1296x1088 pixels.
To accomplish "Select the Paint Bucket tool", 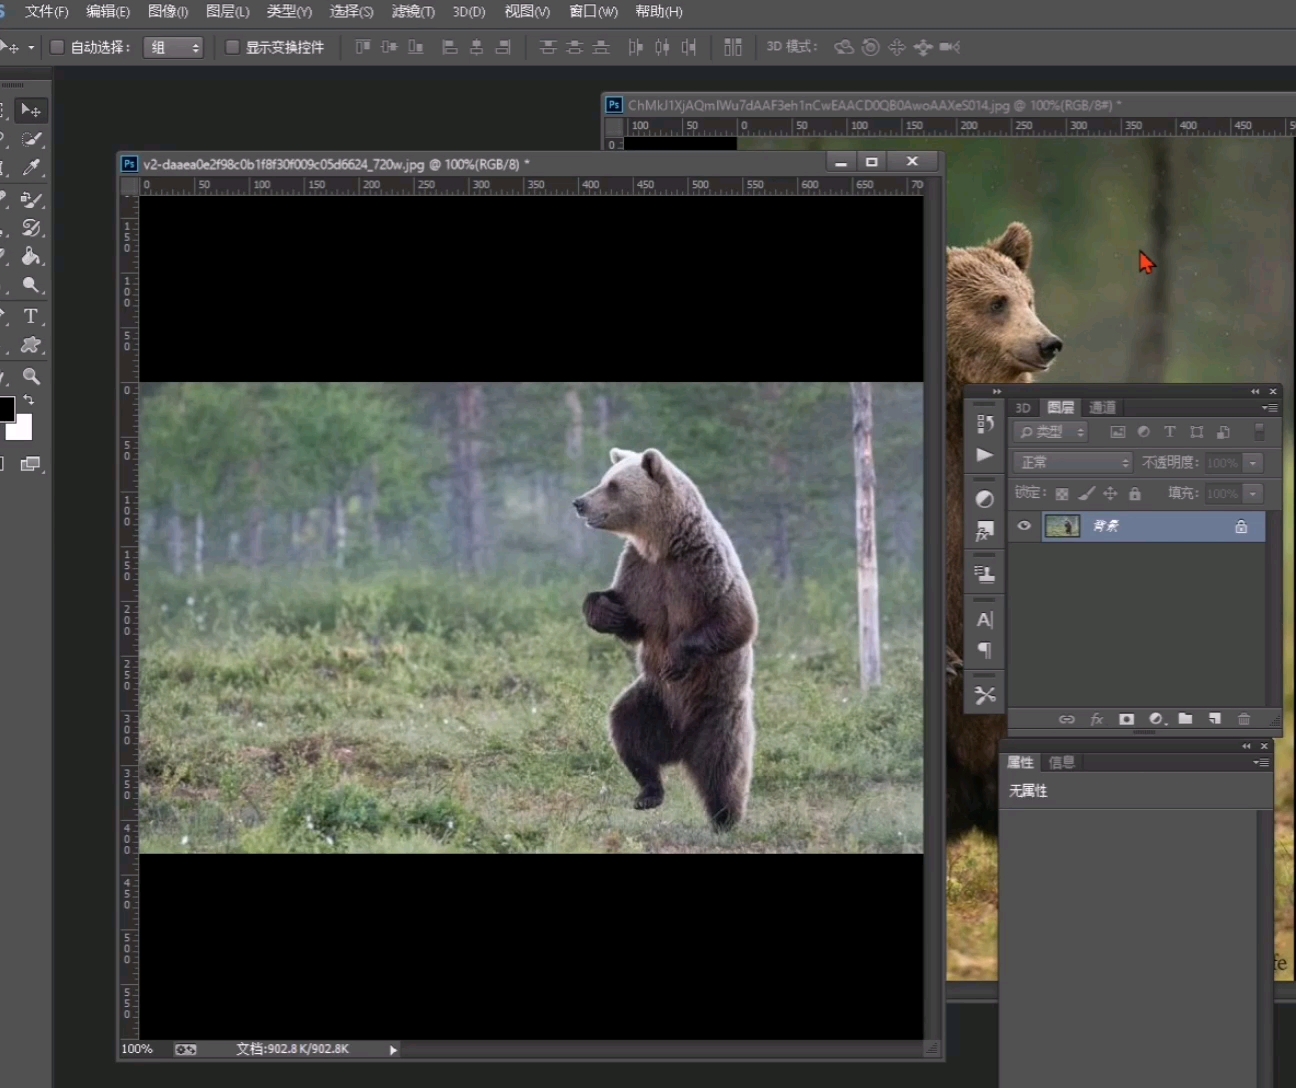I will coord(31,257).
